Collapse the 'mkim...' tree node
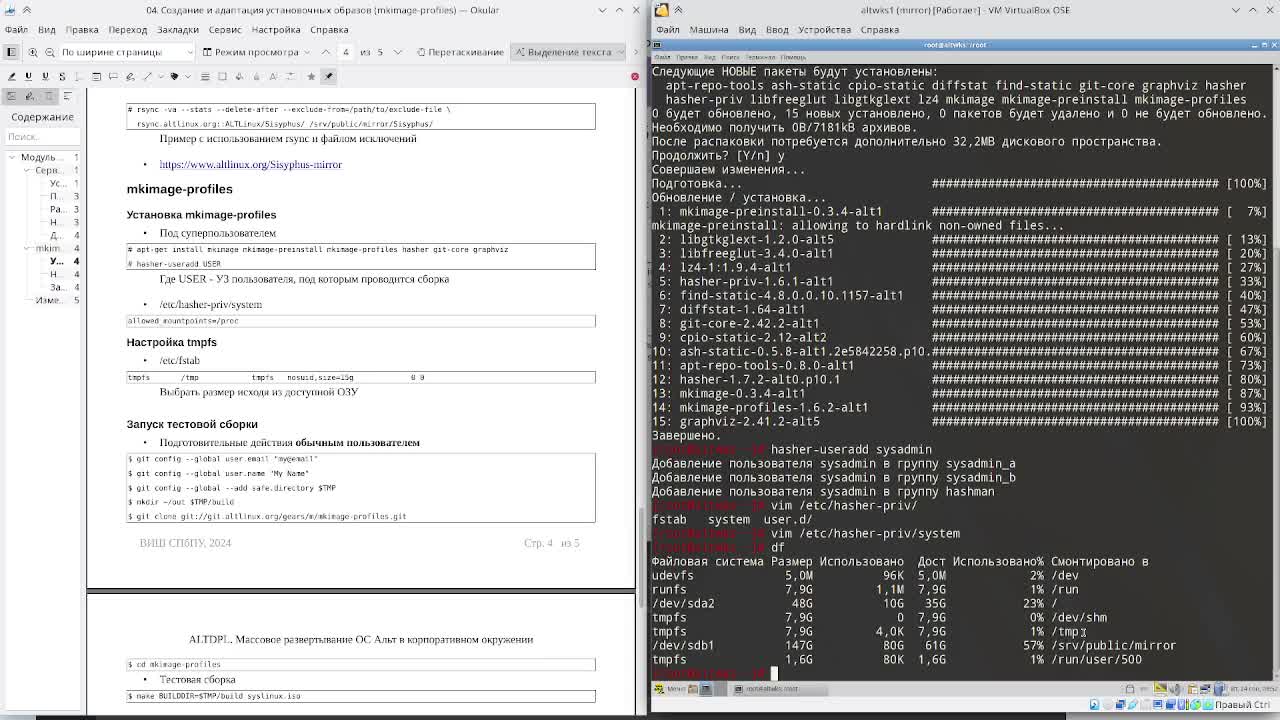This screenshot has height=720, width=1280. pos(27,248)
